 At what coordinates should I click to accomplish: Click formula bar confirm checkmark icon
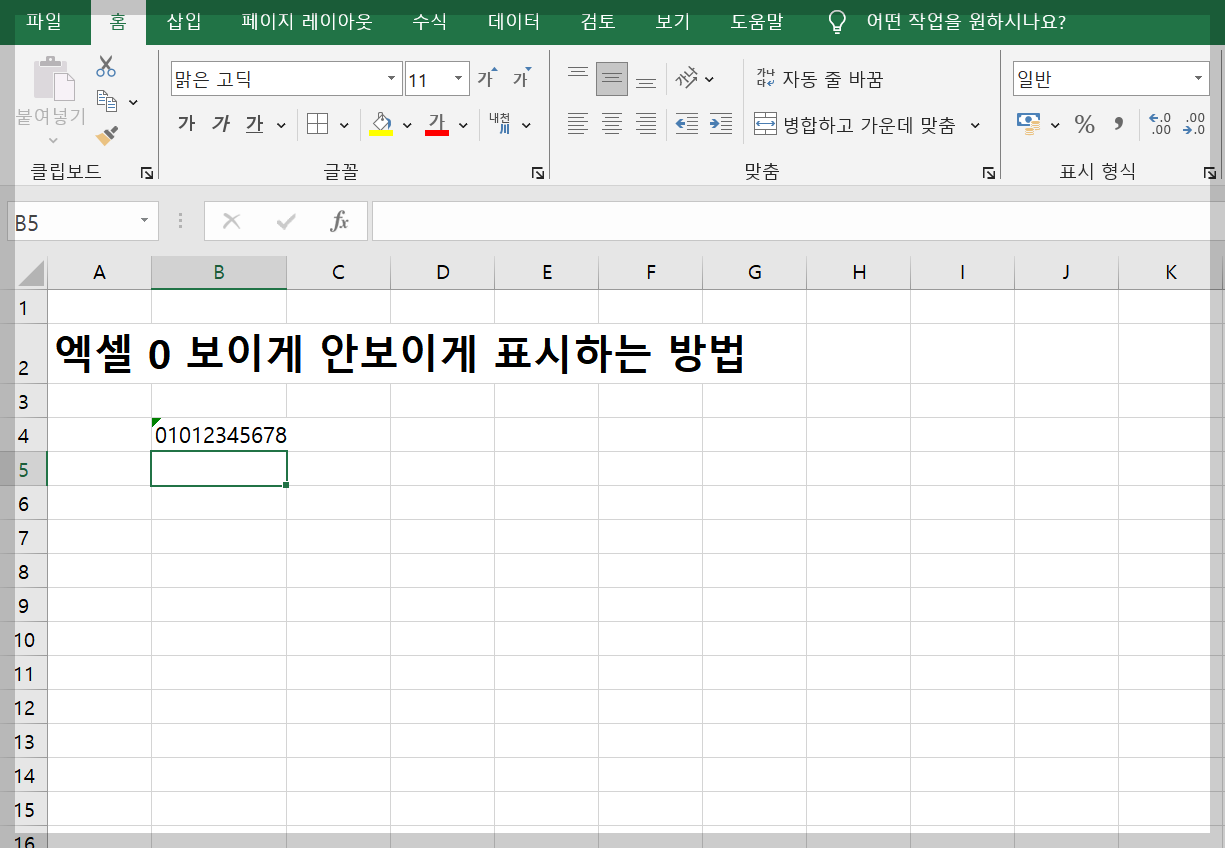[x=286, y=221]
